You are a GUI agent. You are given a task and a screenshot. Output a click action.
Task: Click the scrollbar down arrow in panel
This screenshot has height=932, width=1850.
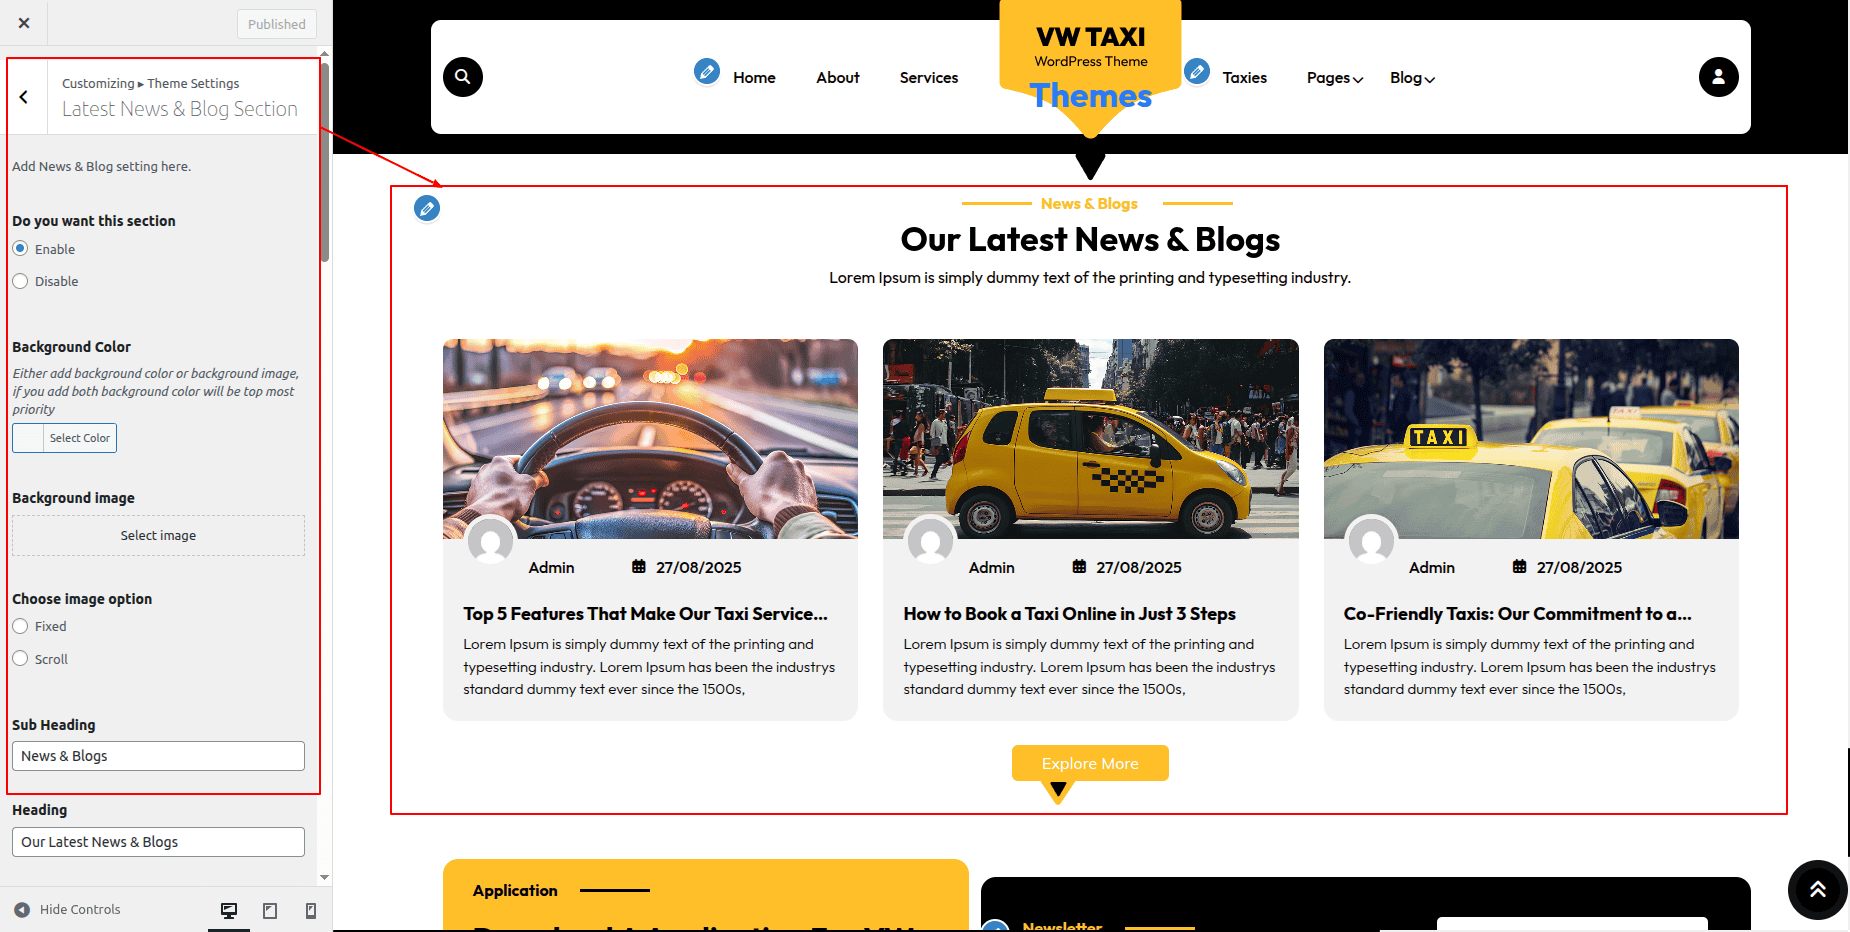coord(324,877)
